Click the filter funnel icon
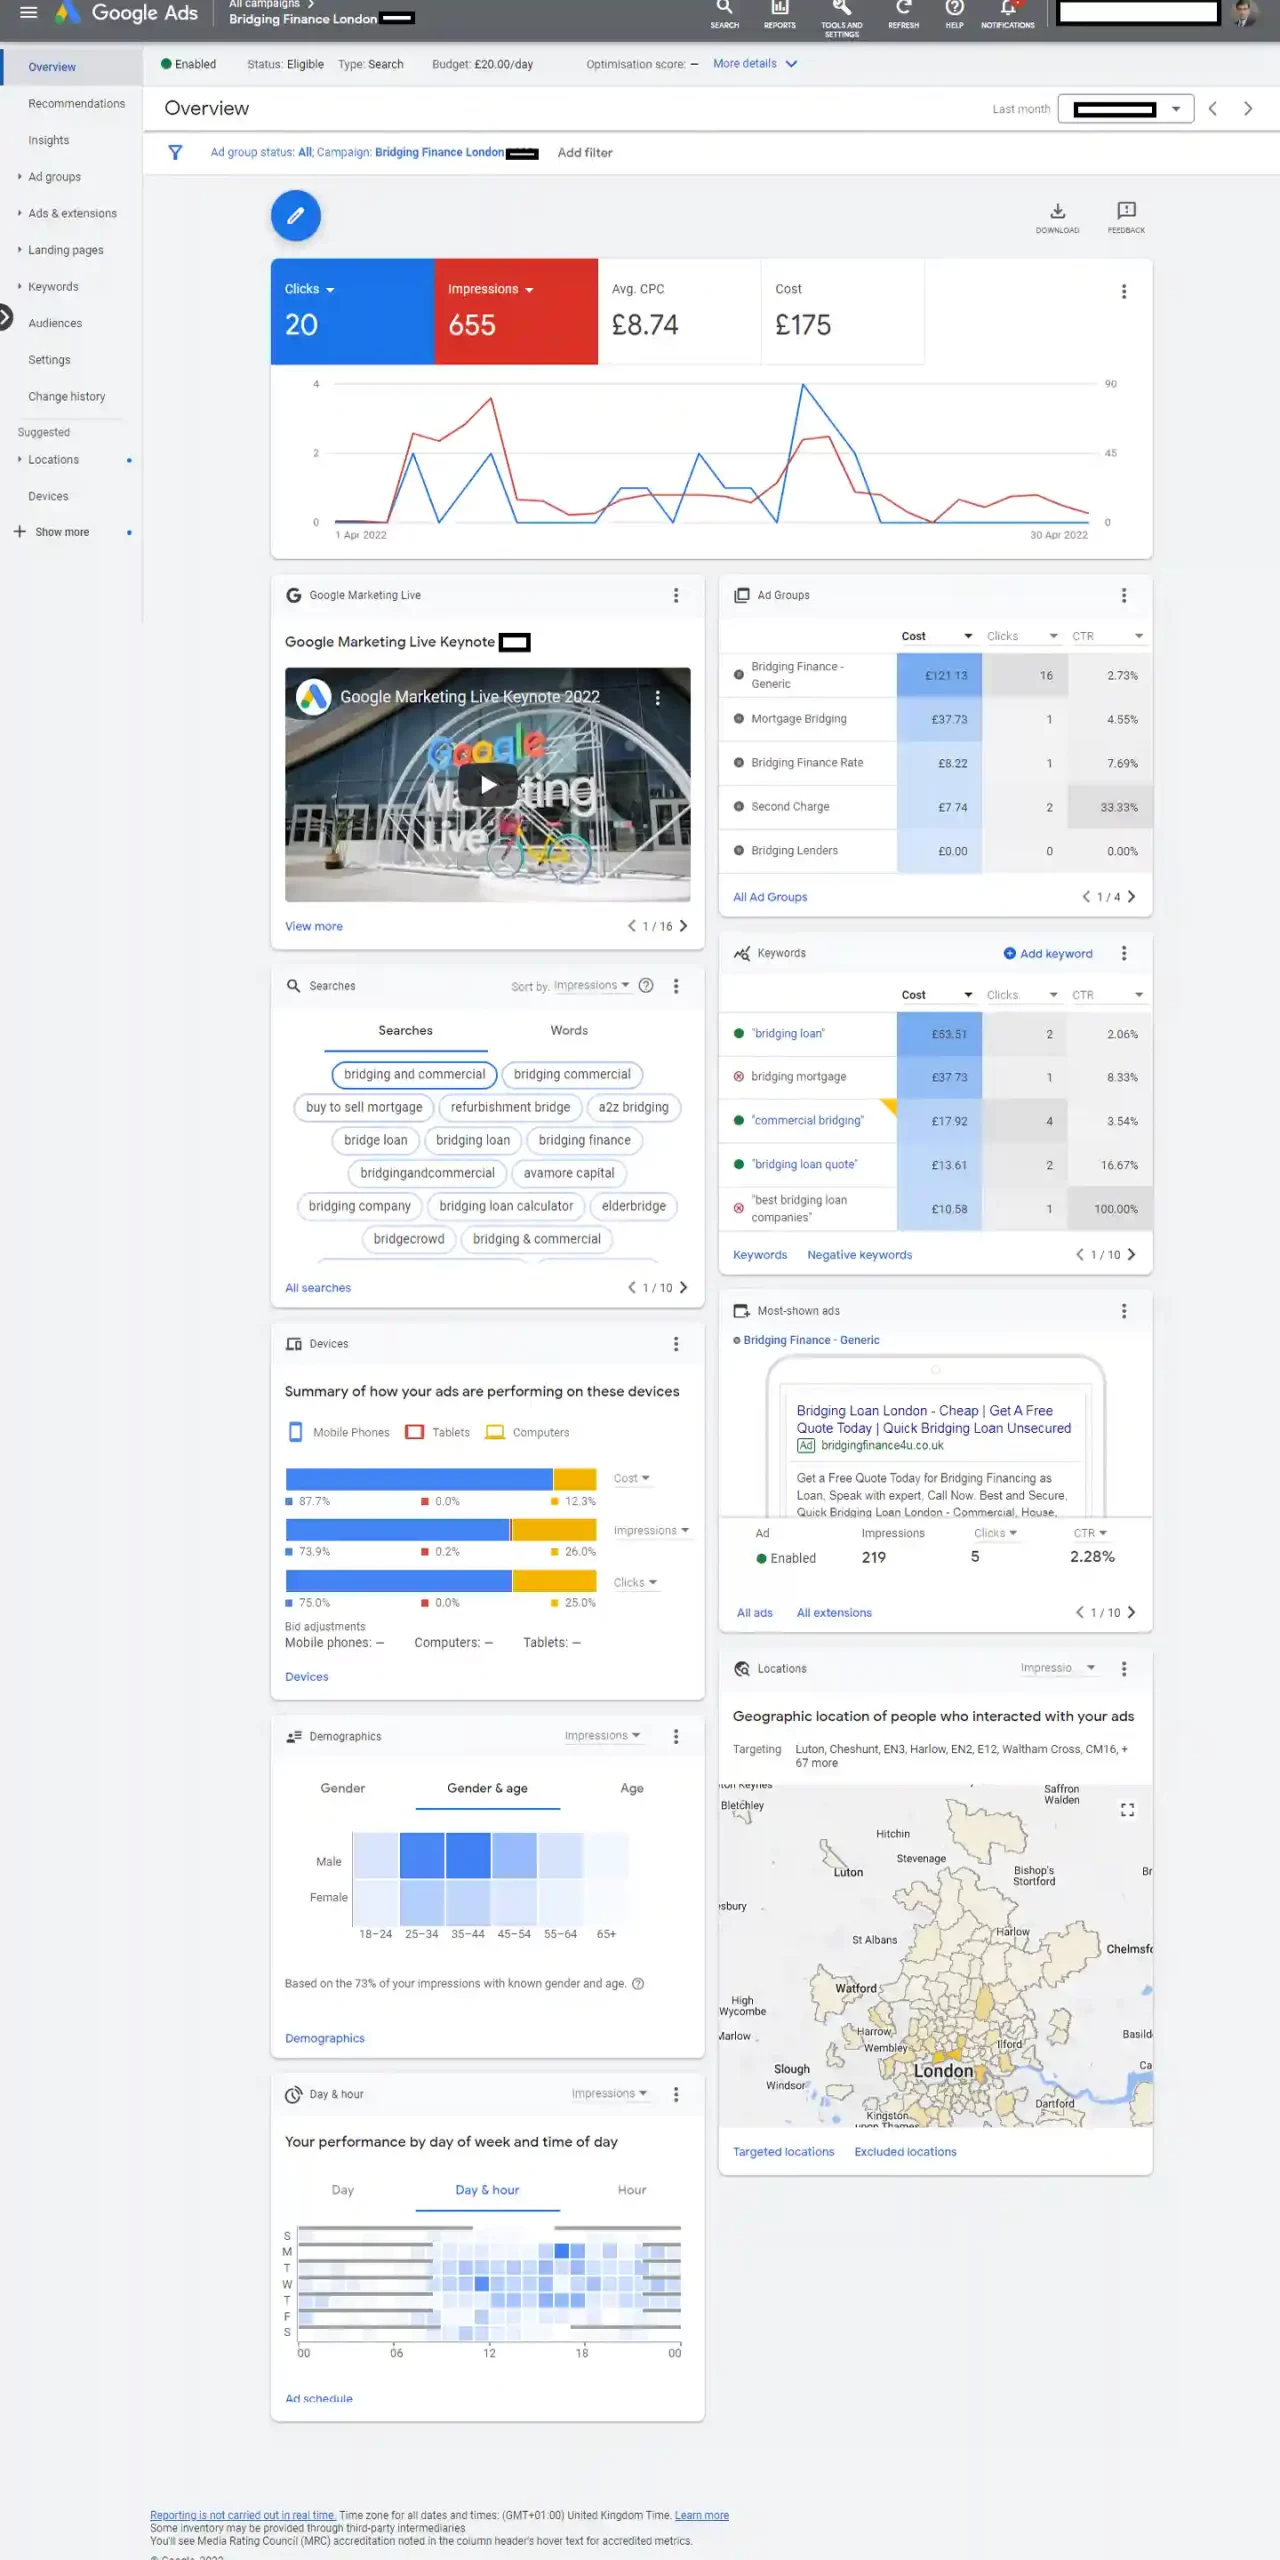This screenshot has height=2560, width=1280. [175, 152]
